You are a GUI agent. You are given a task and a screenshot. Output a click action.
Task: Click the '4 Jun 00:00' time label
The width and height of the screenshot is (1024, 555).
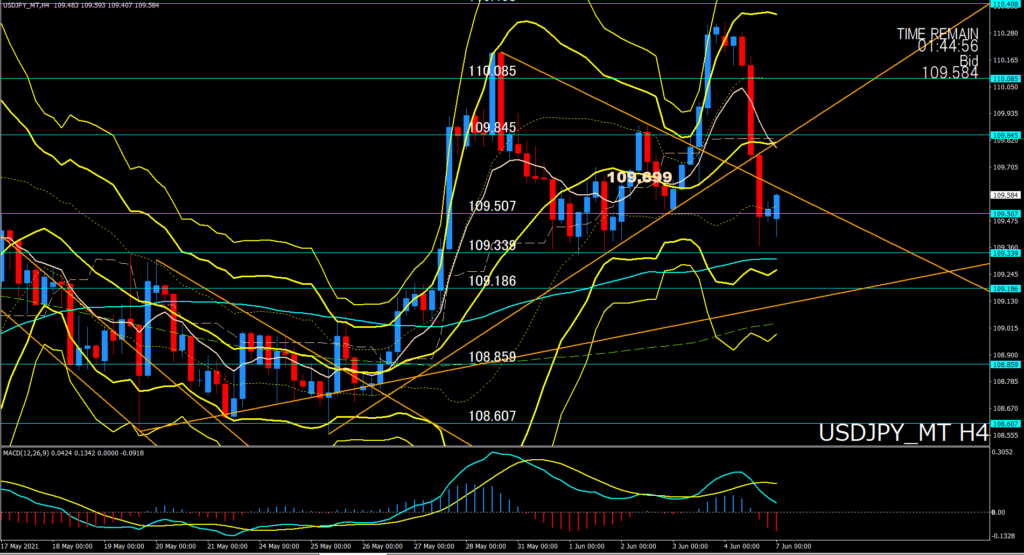742,546
